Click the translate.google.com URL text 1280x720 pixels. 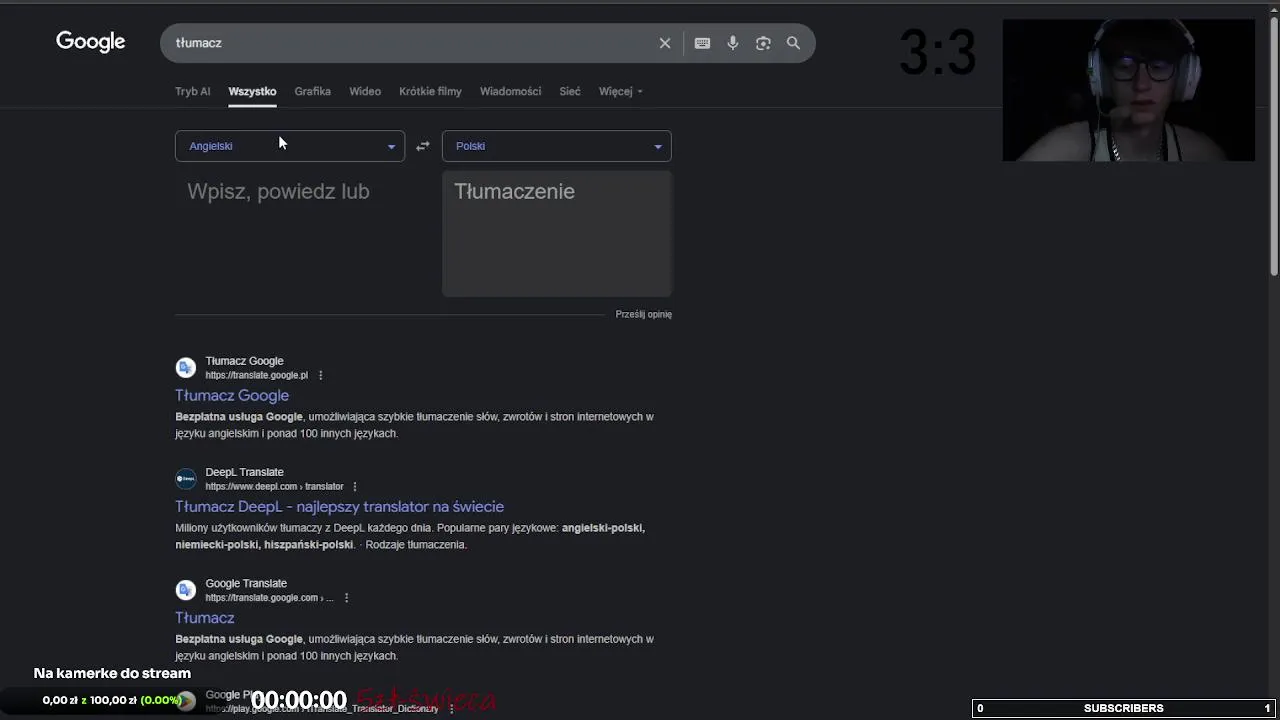pos(269,597)
